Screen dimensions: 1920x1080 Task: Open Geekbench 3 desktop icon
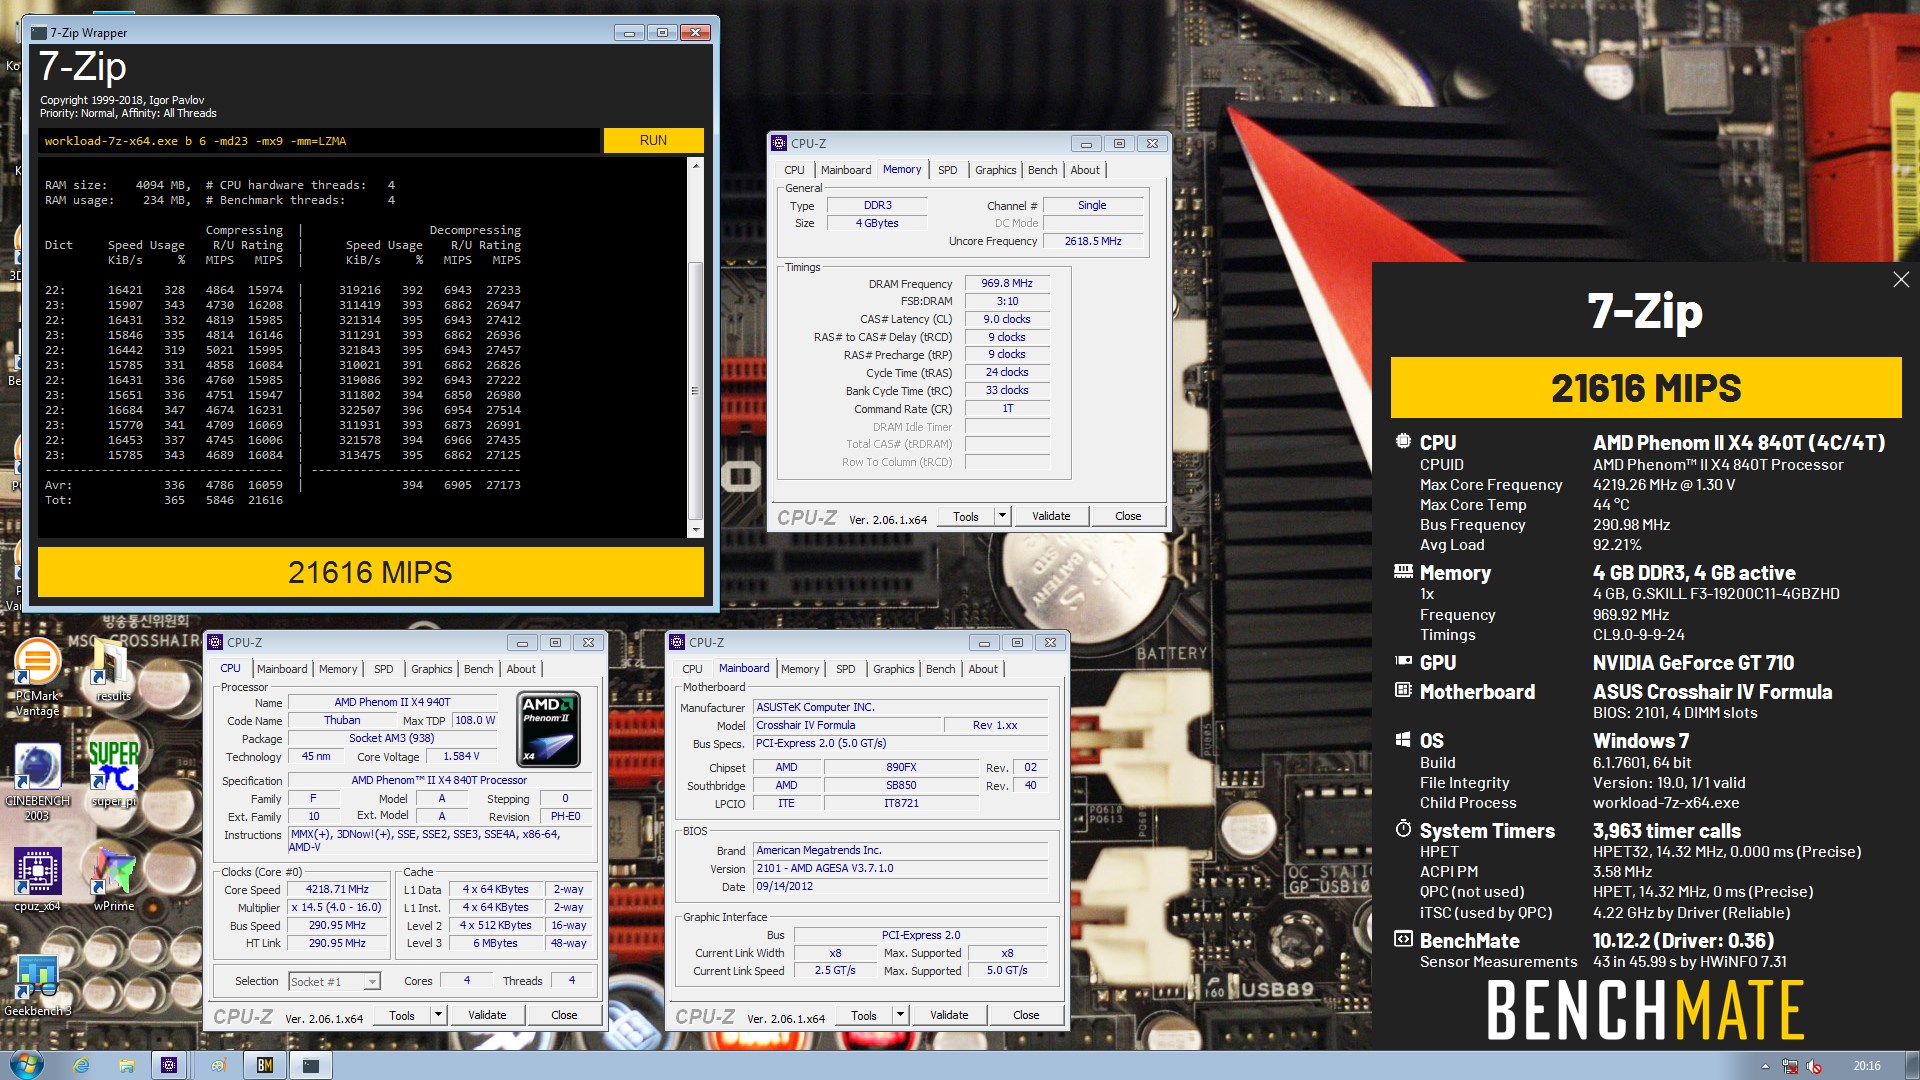click(37, 985)
